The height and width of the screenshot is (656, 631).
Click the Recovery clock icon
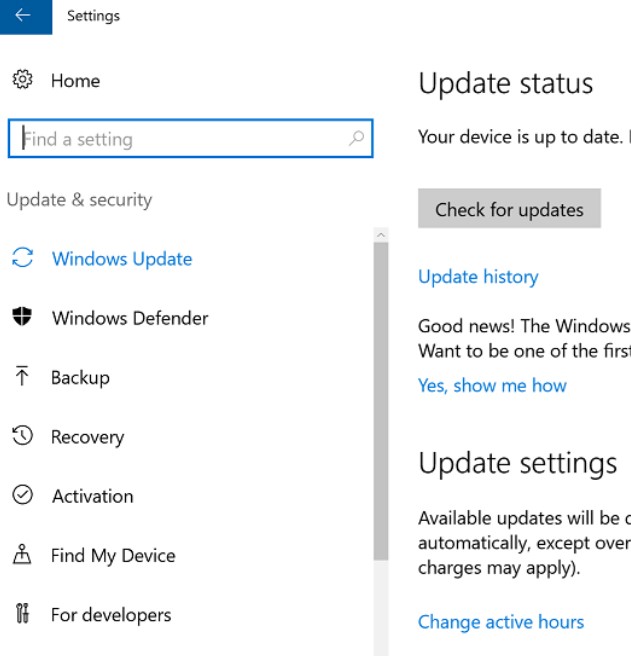tap(22, 435)
